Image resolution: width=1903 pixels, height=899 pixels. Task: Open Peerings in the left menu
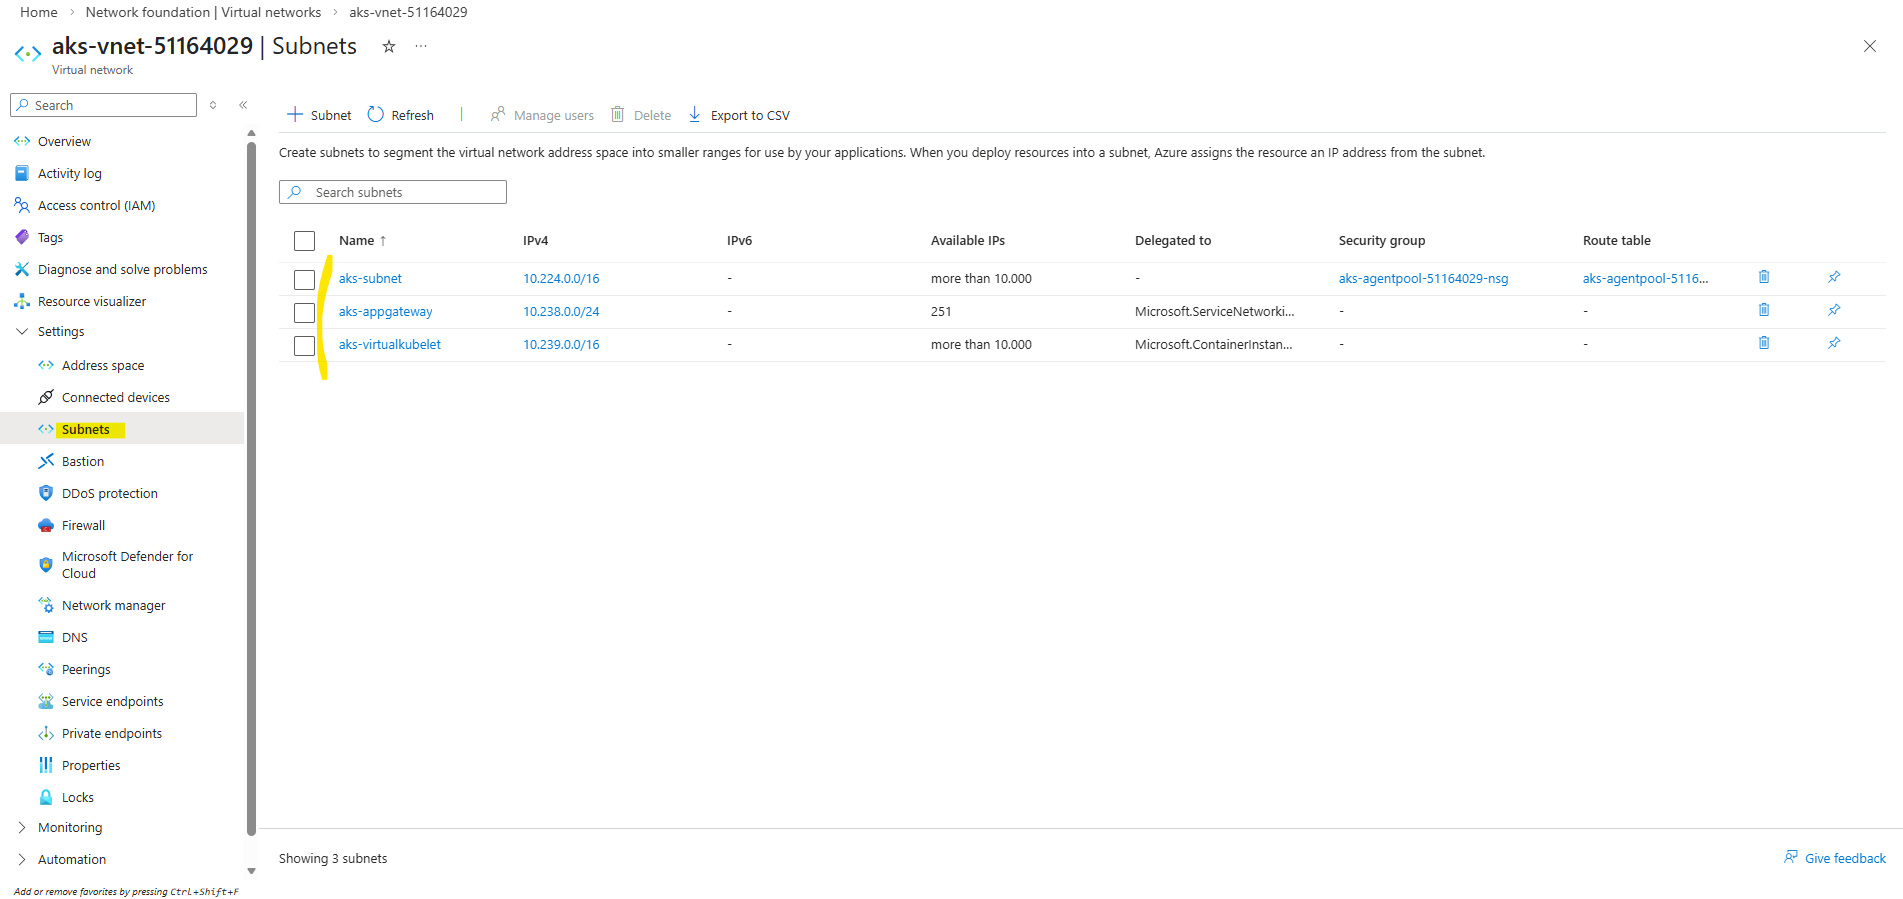pyautogui.click(x=86, y=670)
